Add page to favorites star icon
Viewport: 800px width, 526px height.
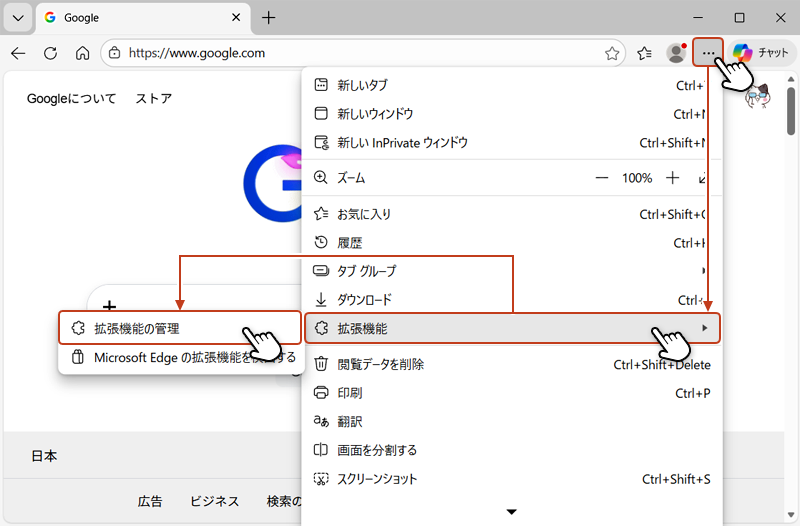coord(612,53)
